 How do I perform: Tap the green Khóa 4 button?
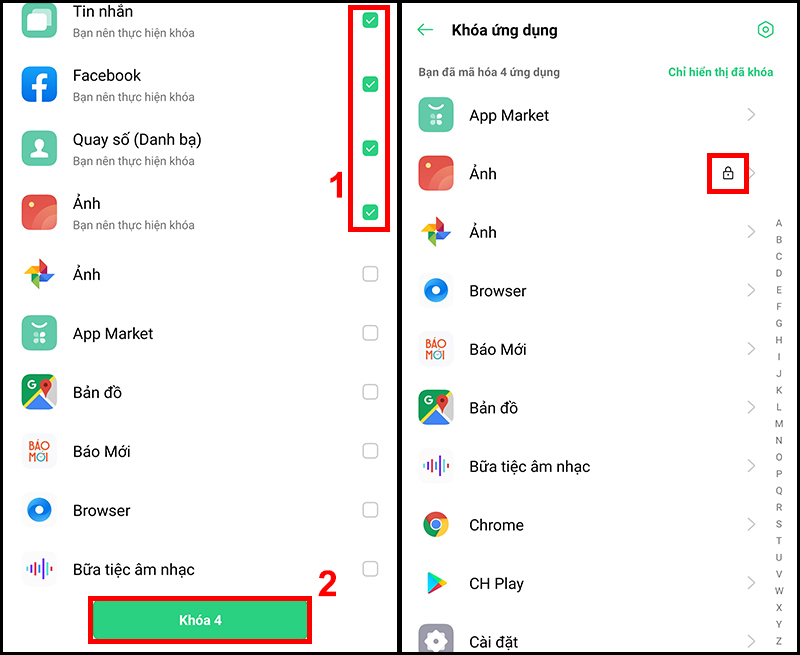(x=200, y=620)
